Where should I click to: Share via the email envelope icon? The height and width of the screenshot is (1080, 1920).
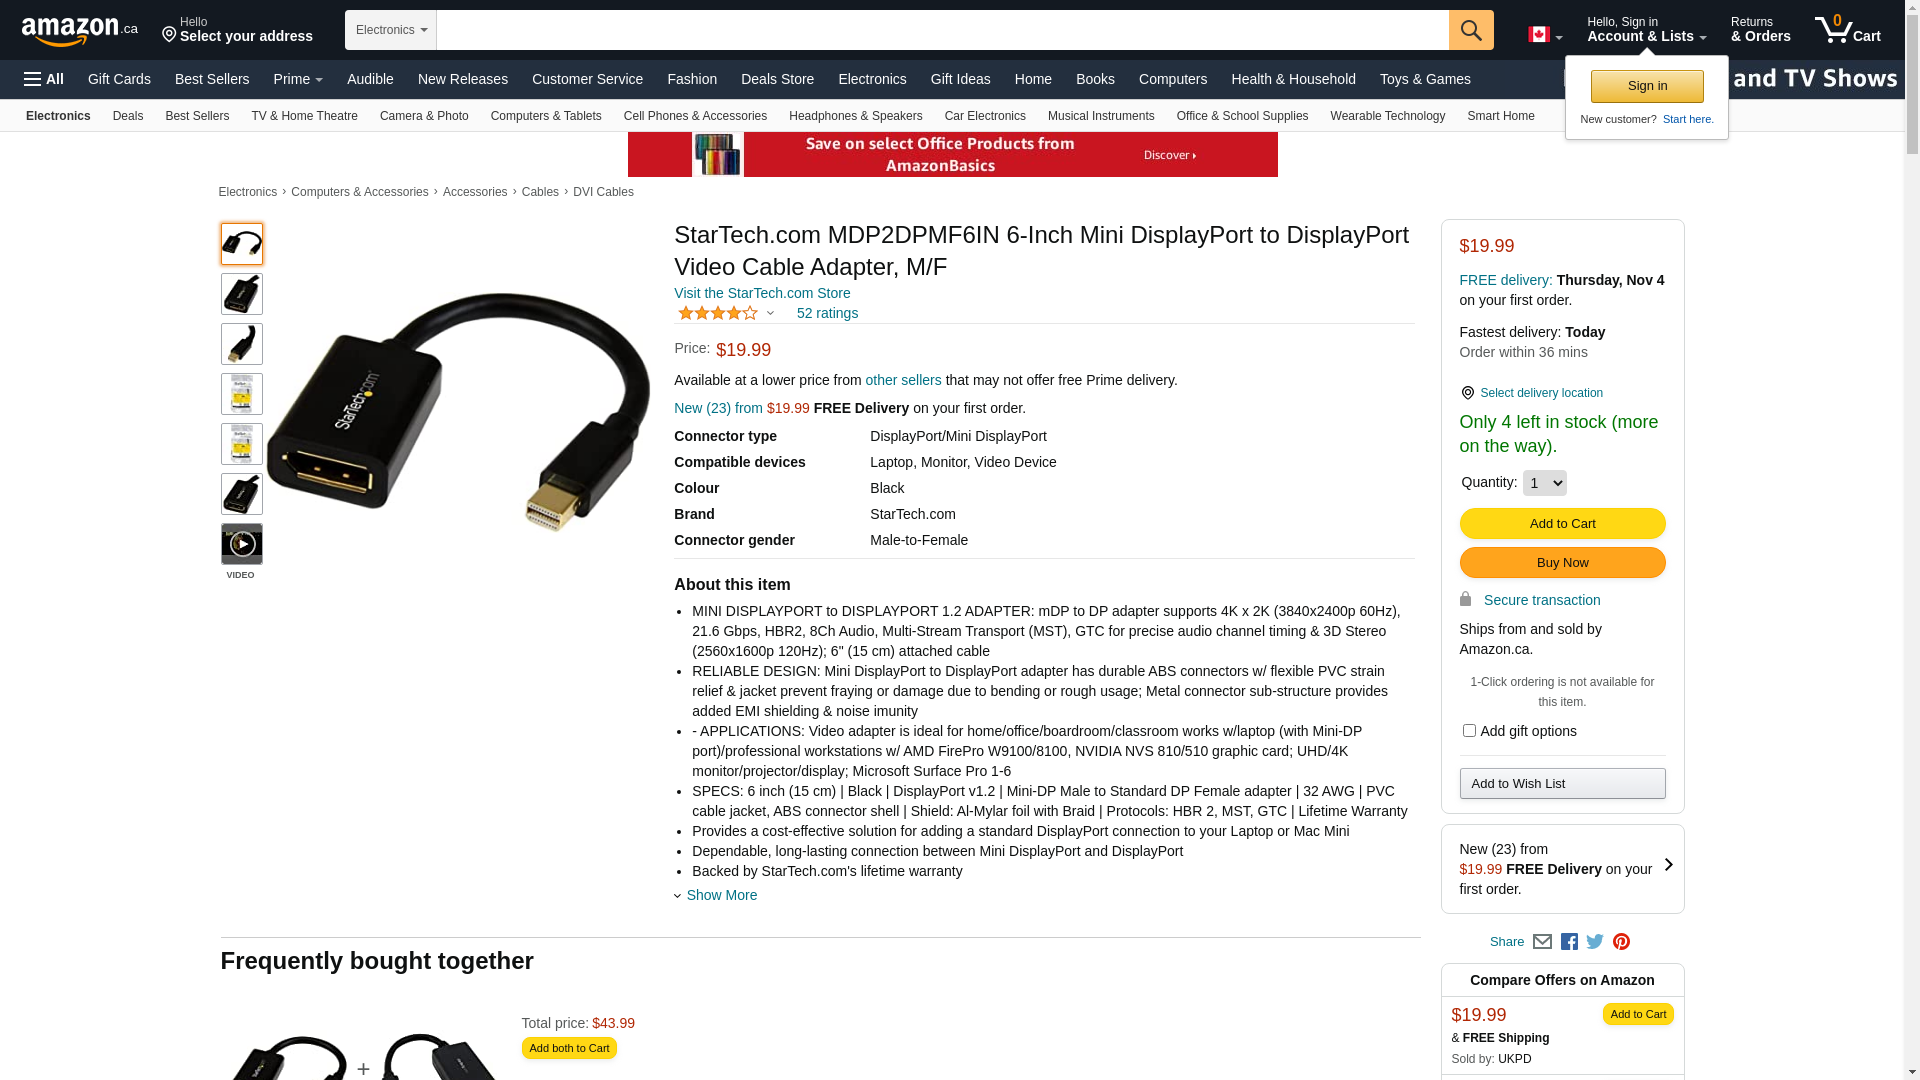point(1542,941)
